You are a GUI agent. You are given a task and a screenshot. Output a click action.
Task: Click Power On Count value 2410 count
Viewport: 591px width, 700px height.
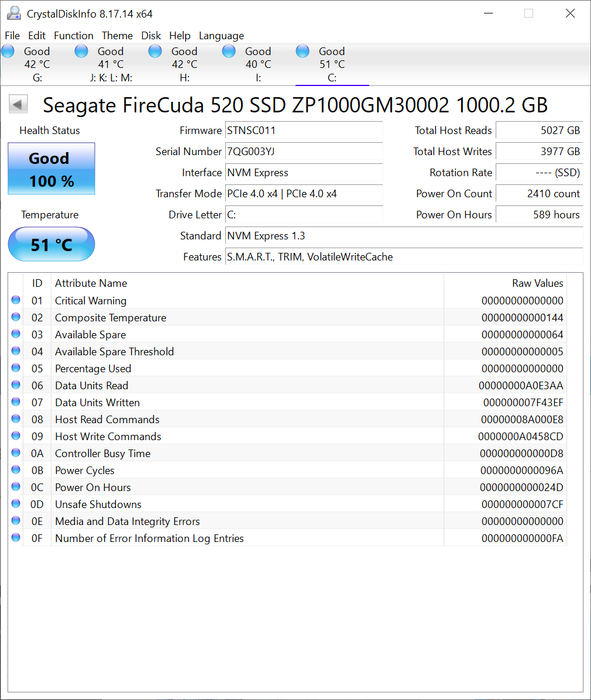coord(539,194)
